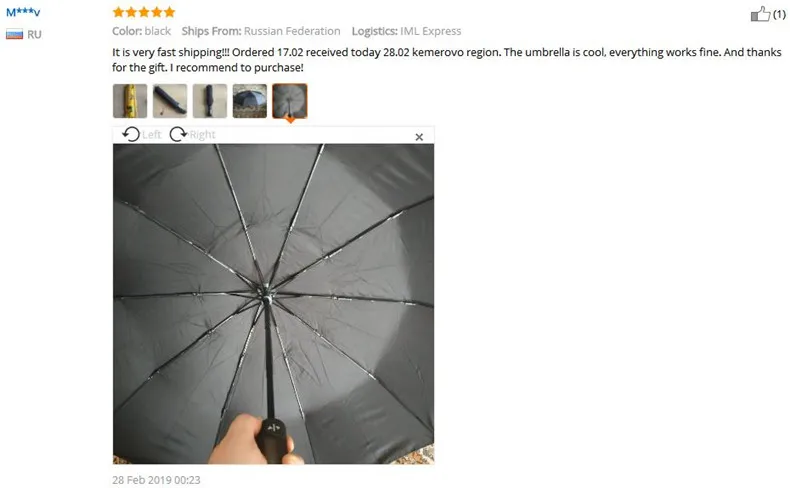Open the yellow umbrella thumbnail
The image size is (790, 488).
(130, 101)
